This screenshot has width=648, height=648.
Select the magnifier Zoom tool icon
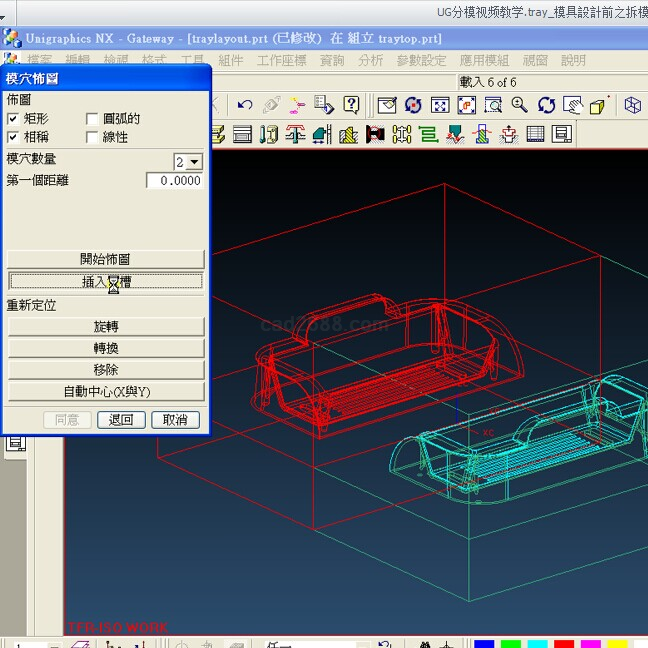click(519, 105)
